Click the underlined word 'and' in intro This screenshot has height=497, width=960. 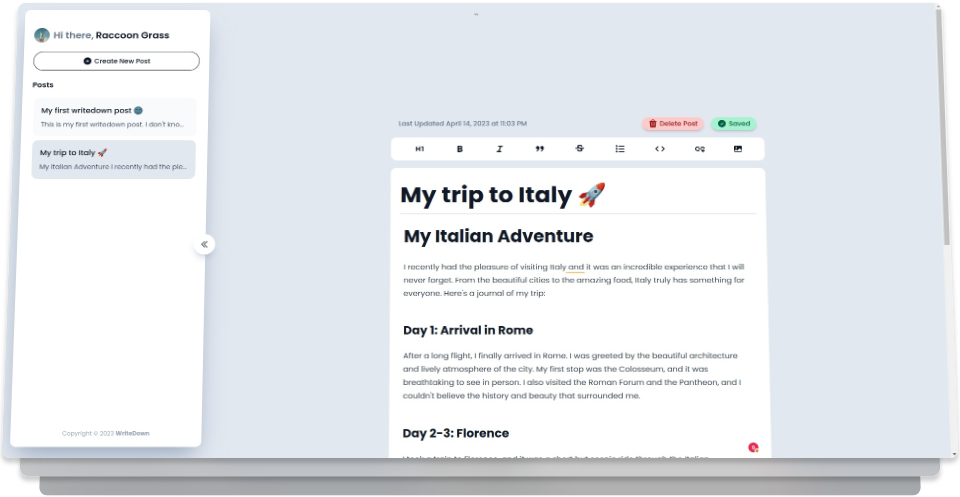click(x=576, y=267)
